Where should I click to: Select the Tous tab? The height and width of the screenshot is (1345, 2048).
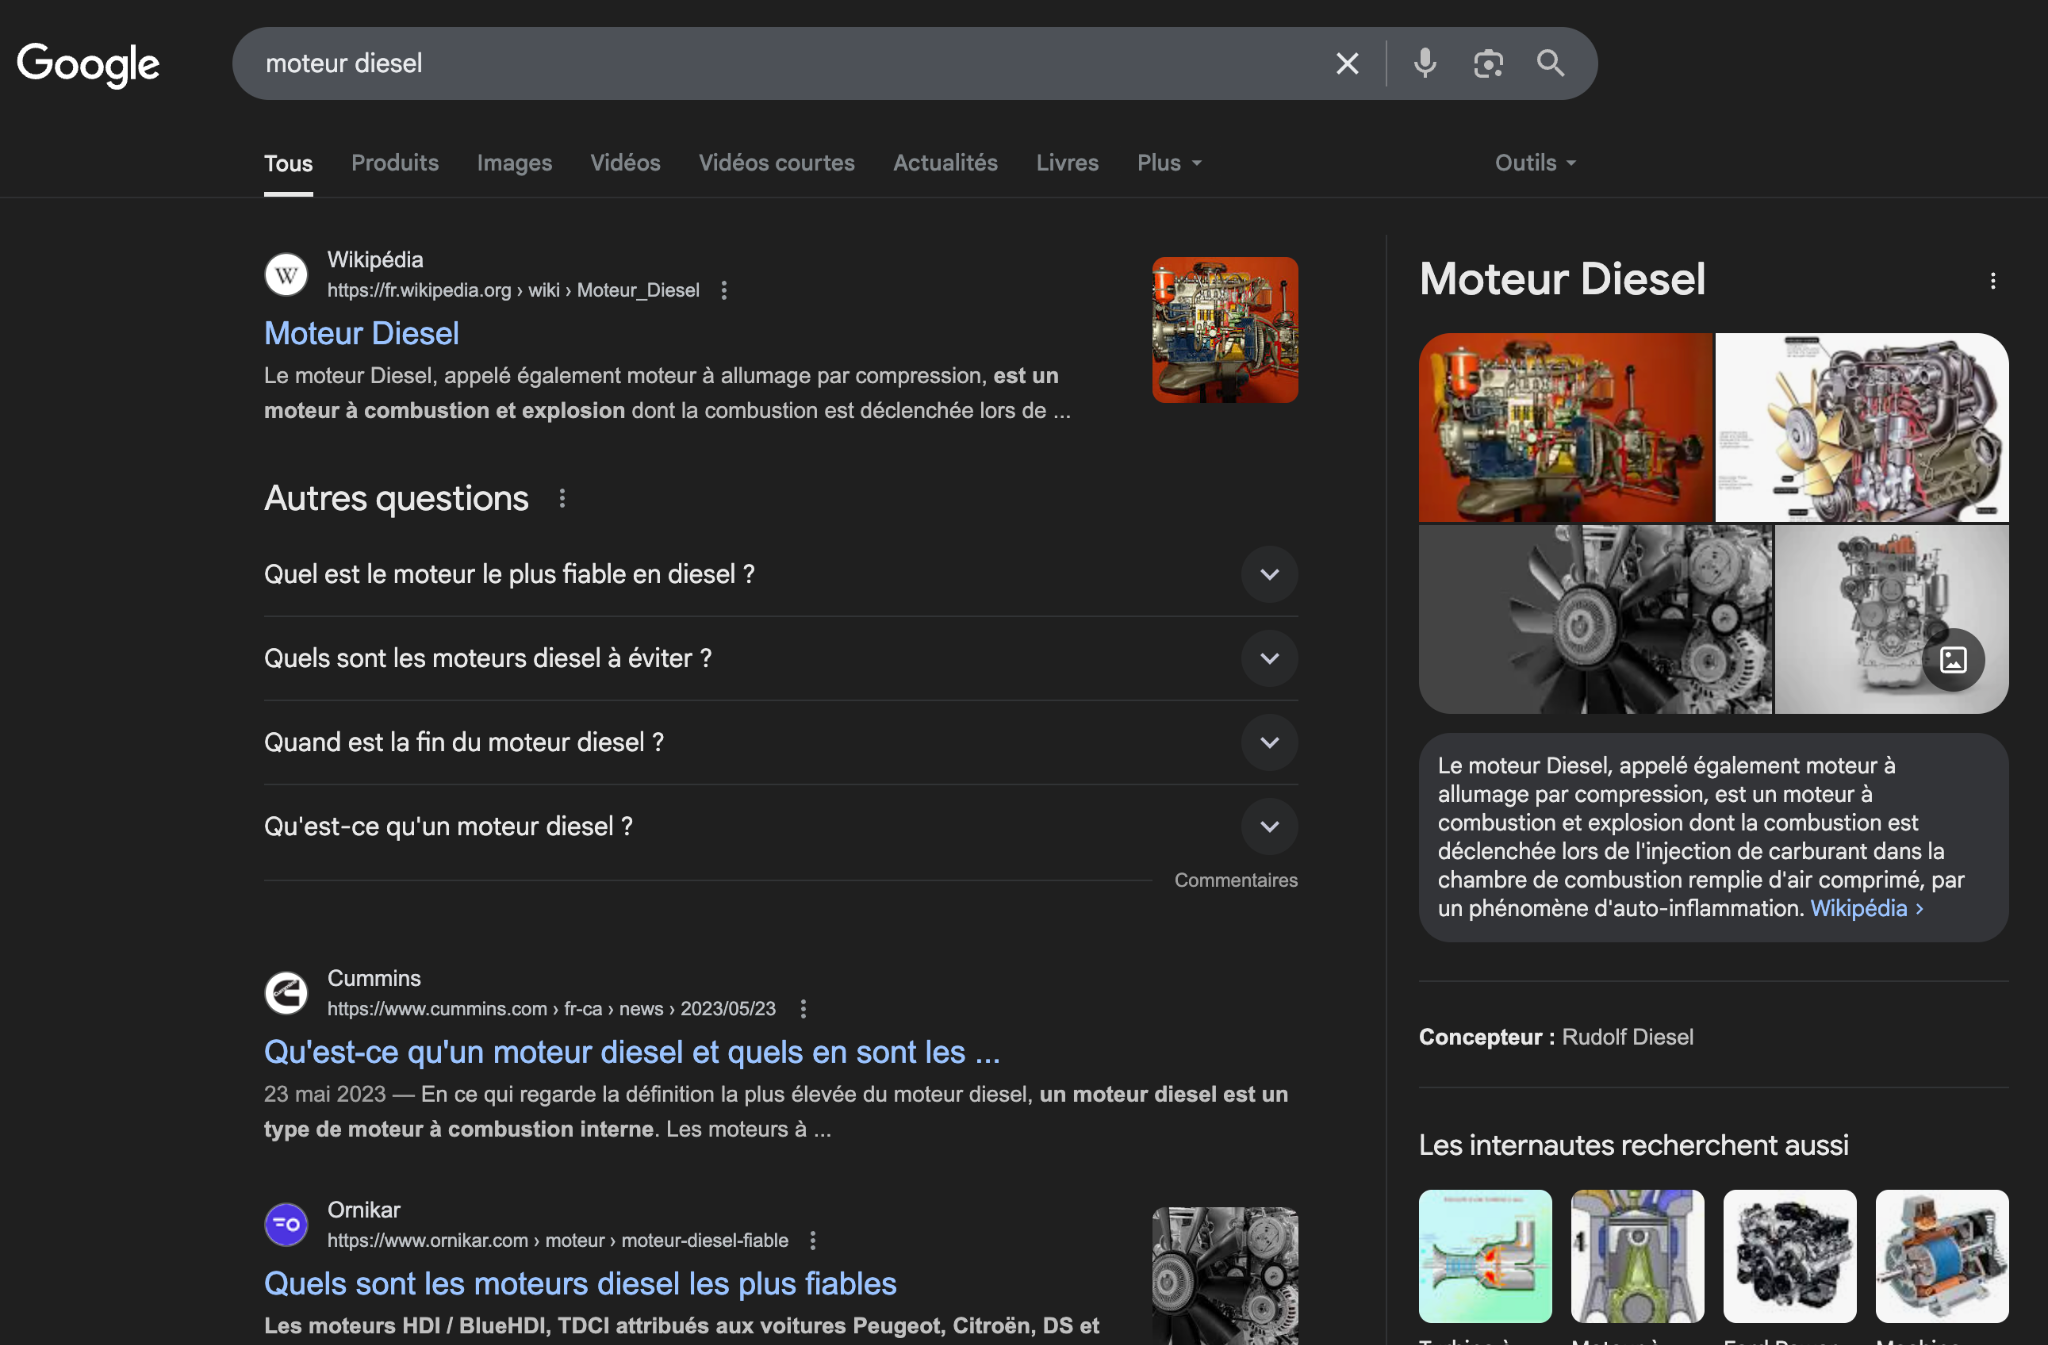[288, 163]
